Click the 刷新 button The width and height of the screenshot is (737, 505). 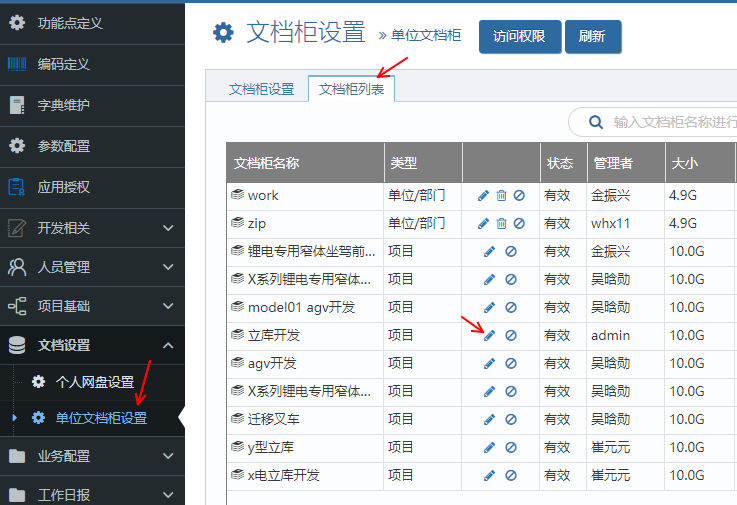click(x=592, y=36)
